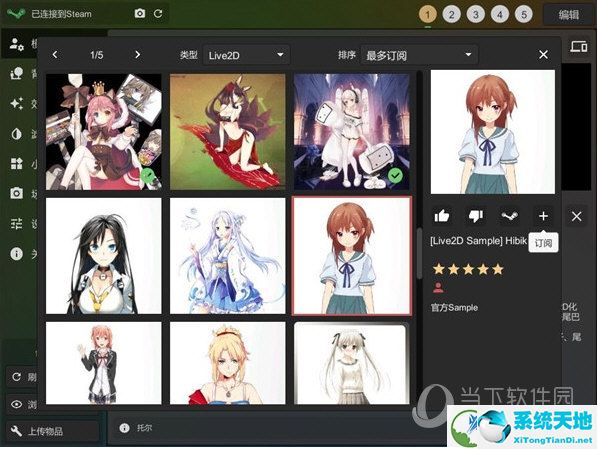Screen dimensions: 597x449
Task: Open the globe sidebar icon
Action: [x=16, y=73]
